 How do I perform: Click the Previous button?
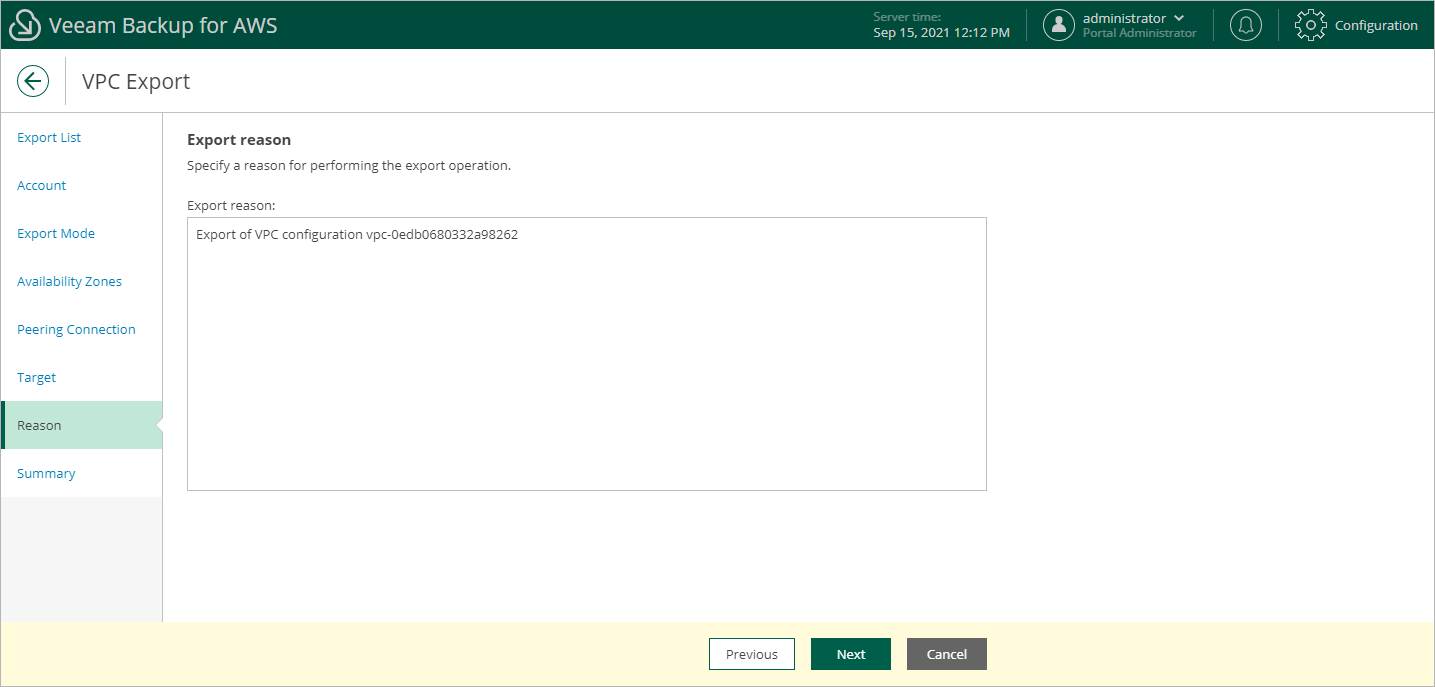point(752,654)
